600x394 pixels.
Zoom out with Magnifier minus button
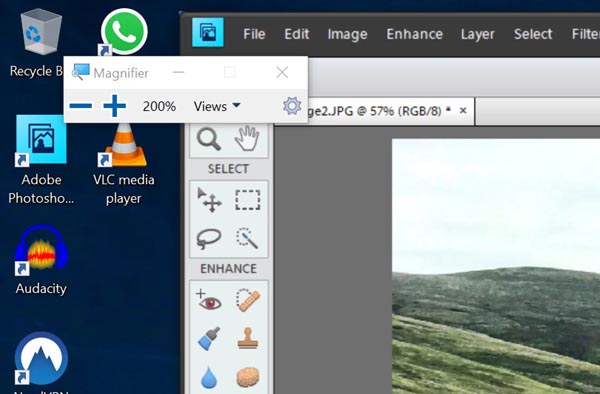81,106
